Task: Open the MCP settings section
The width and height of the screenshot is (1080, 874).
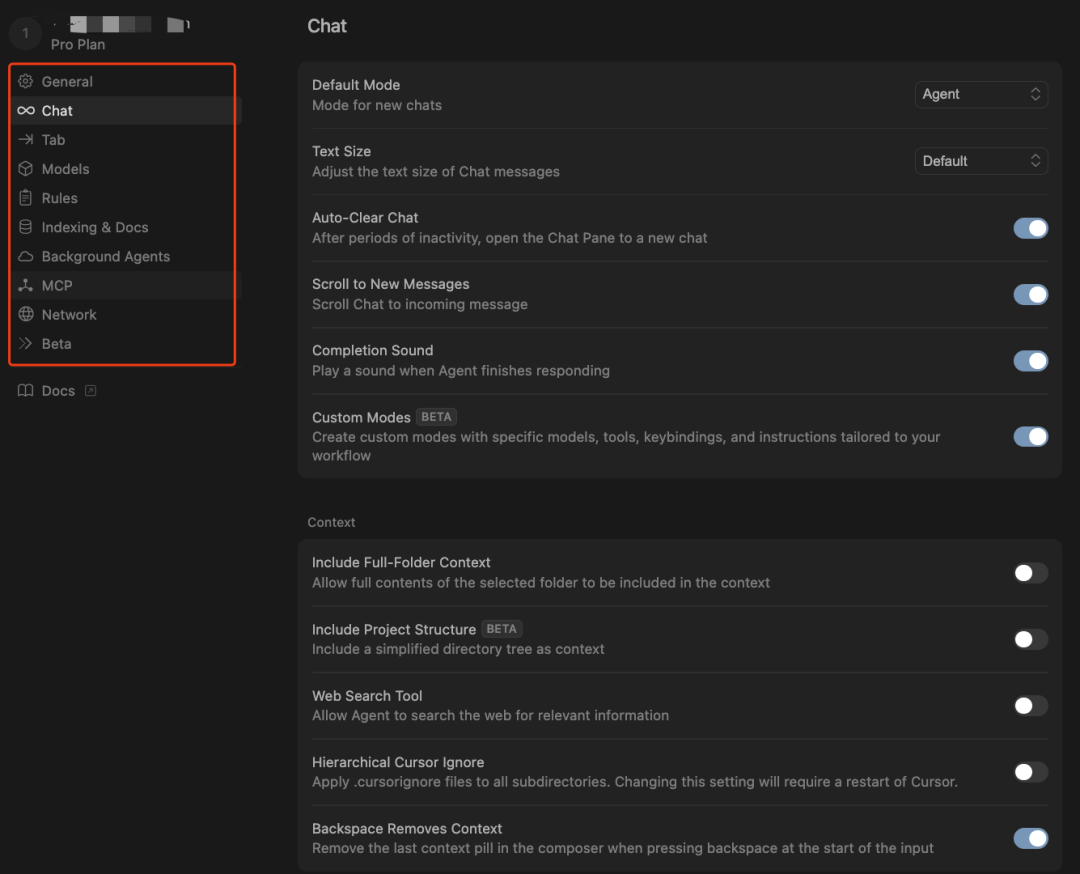Action: coord(57,285)
